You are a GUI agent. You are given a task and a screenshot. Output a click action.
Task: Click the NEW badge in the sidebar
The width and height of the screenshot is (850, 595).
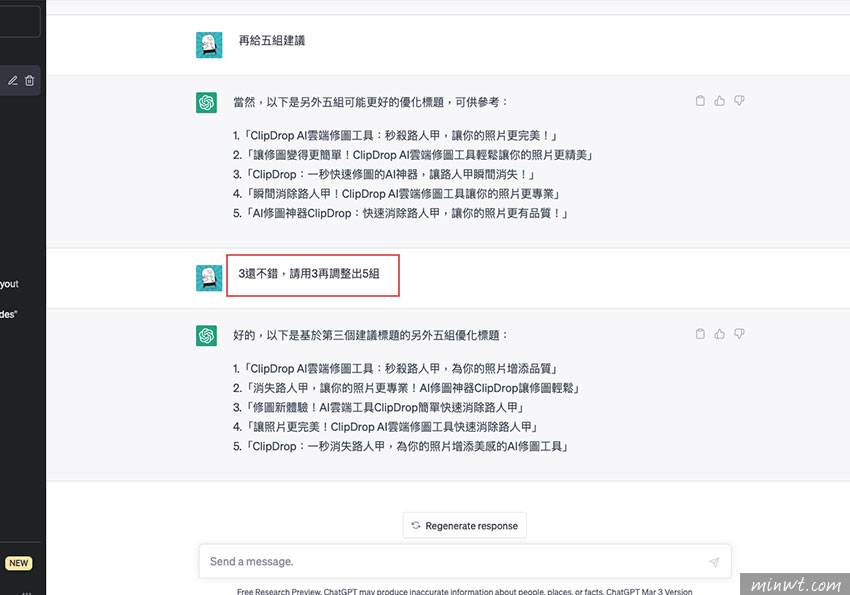point(18,564)
